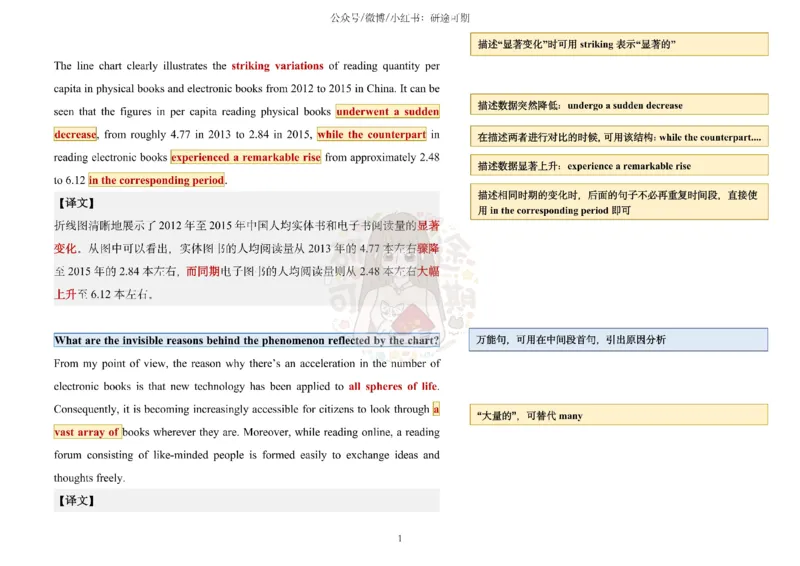Click the red phrase "striking variations"
This screenshot has width=800, height=566.
pos(277,66)
